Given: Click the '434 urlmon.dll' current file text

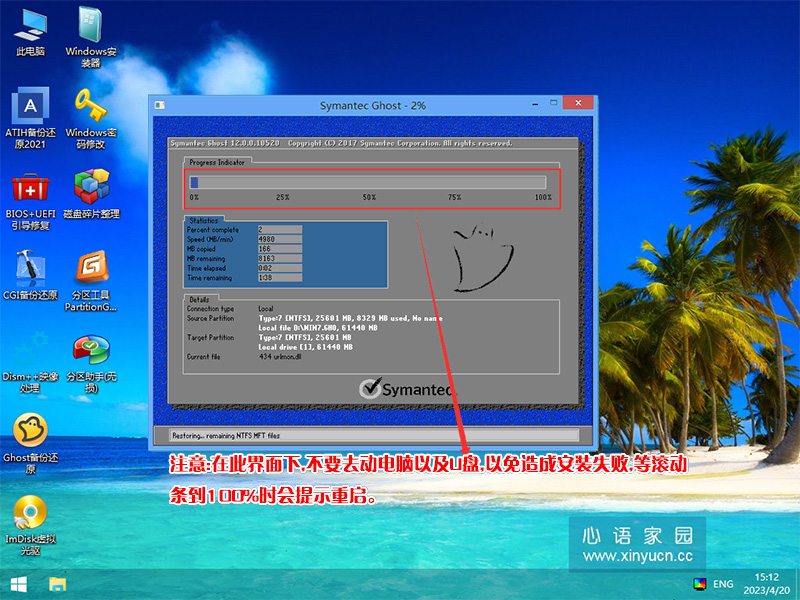Looking at the screenshot, I should [280, 357].
